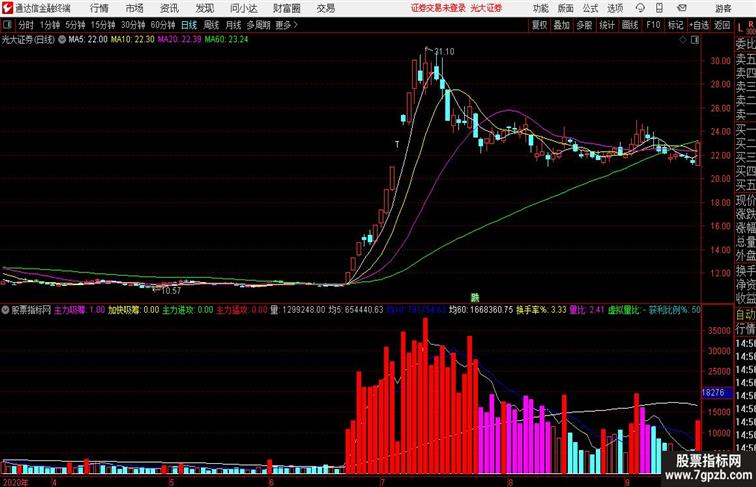Screen dimensions: 756x487
Task: Click the 标记 toolbar button
Action: [675, 25]
